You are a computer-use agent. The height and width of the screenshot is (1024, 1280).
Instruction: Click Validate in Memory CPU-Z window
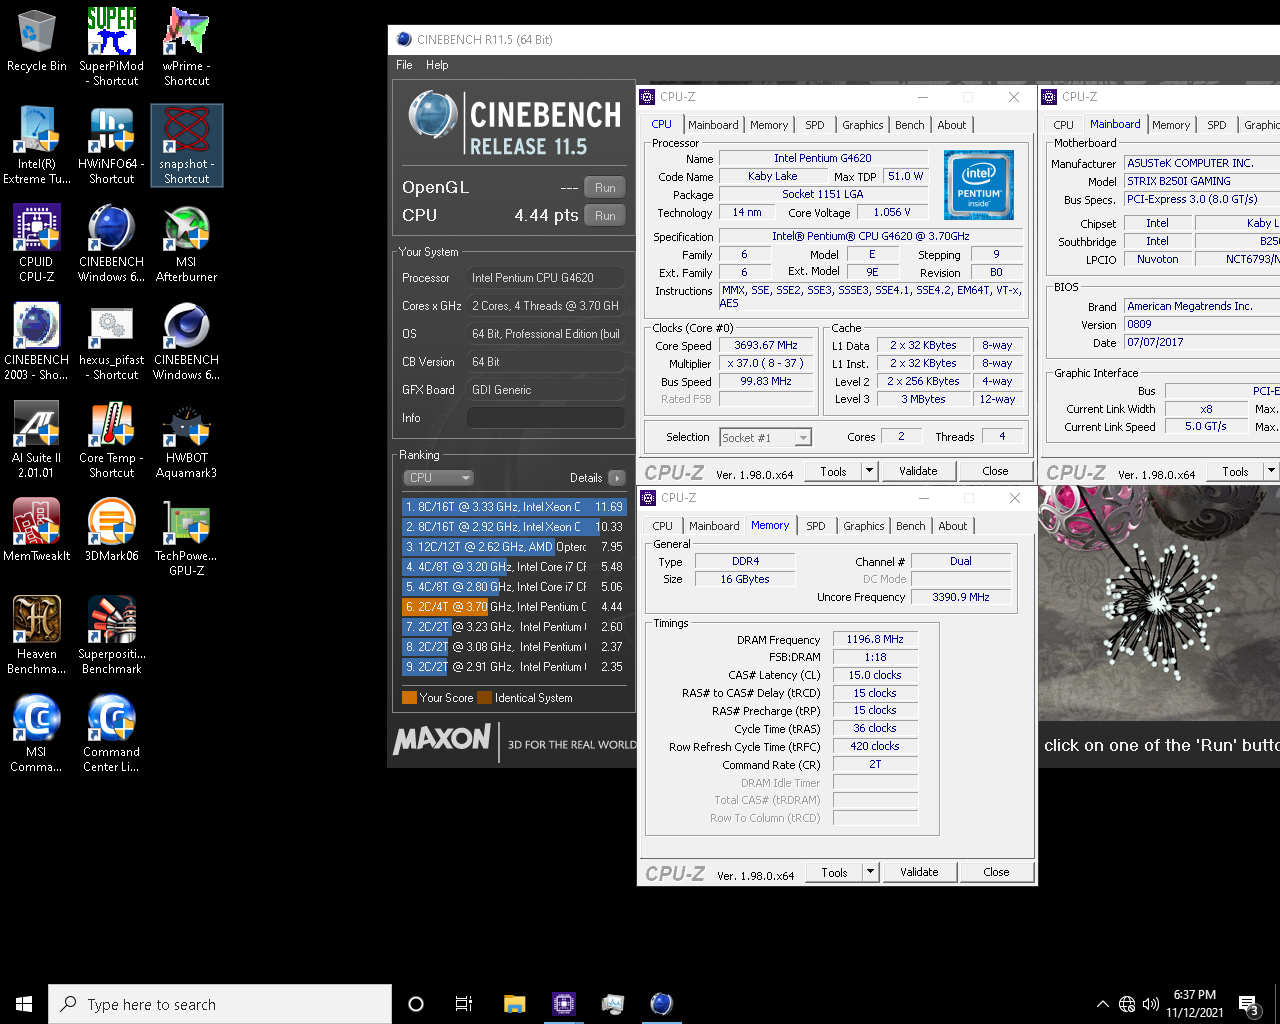tap(919, 872)
